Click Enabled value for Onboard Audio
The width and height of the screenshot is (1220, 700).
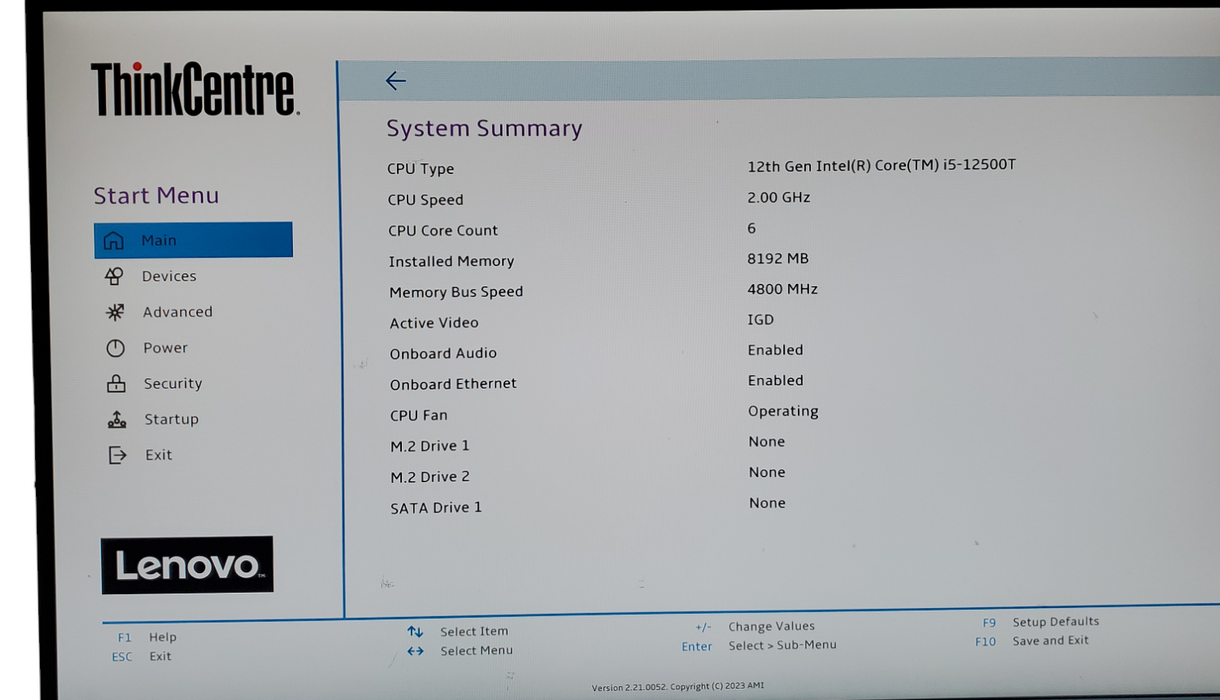pos(776,350)
